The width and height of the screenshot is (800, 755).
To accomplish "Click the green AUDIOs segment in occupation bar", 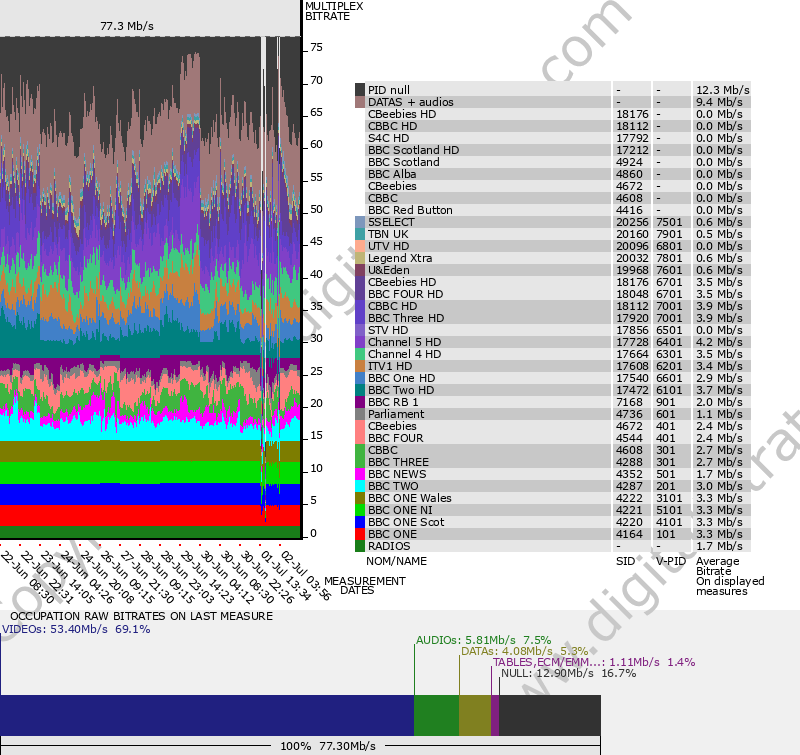I will tap(436, 715).
